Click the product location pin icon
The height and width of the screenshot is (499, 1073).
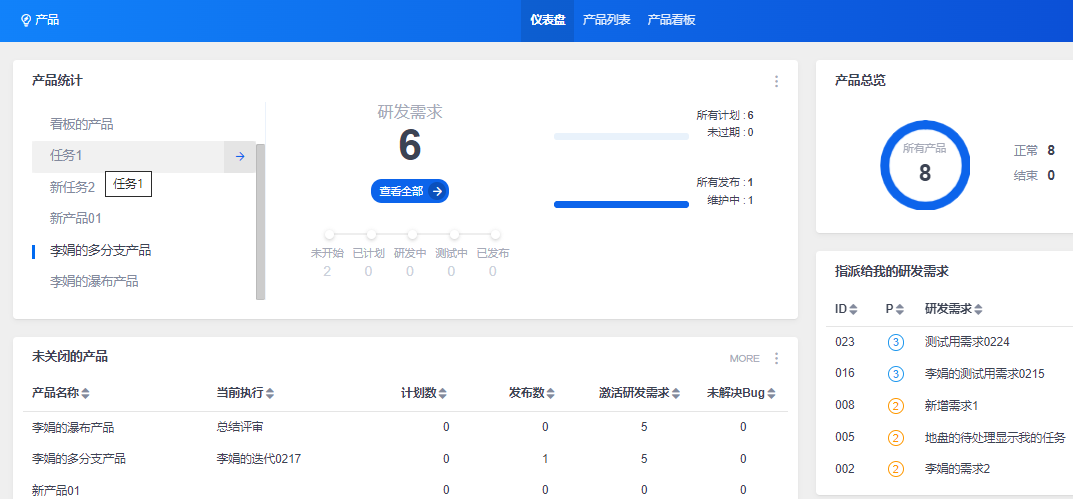(x=26, y=20)
